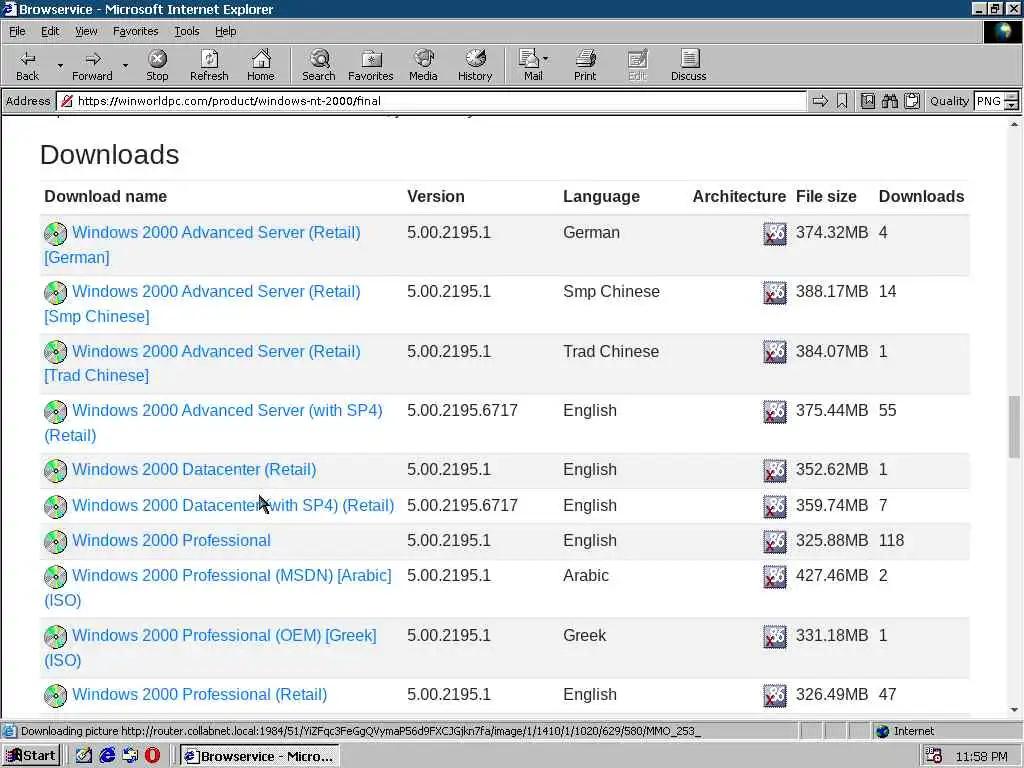Click x86 architecture icon in Greek row

(775, 637)
